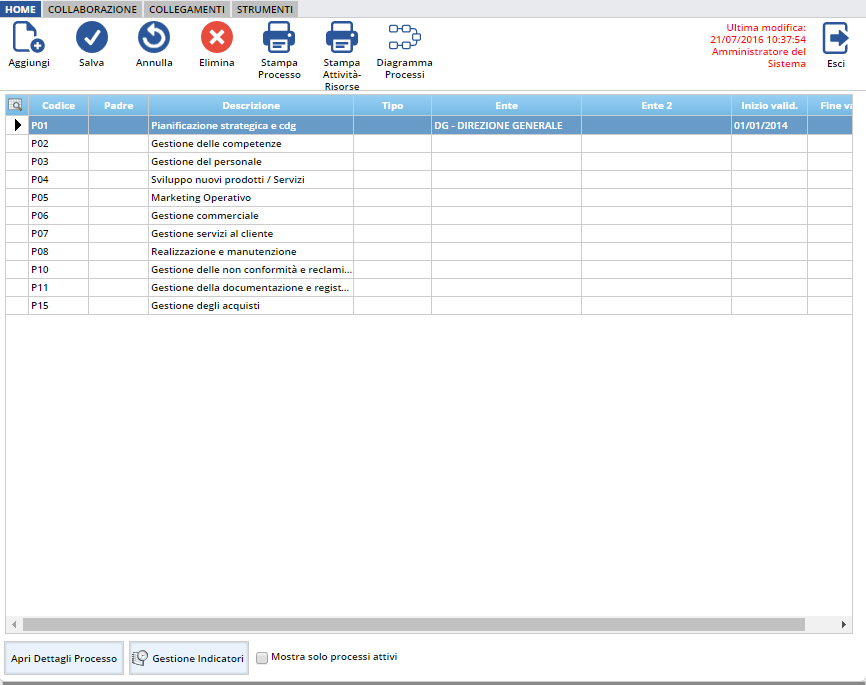Sort by the Descrizione column header
Viewport: 866px width, 685px height.
(251, 105)
